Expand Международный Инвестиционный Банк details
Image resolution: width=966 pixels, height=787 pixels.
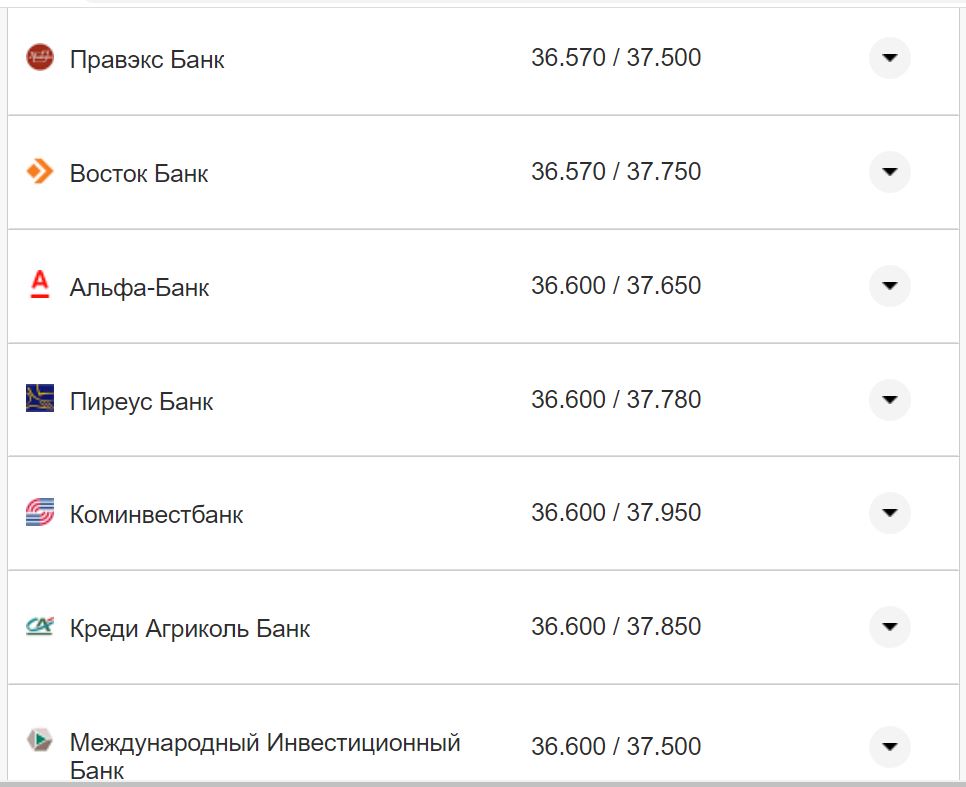tap(888, 746)
